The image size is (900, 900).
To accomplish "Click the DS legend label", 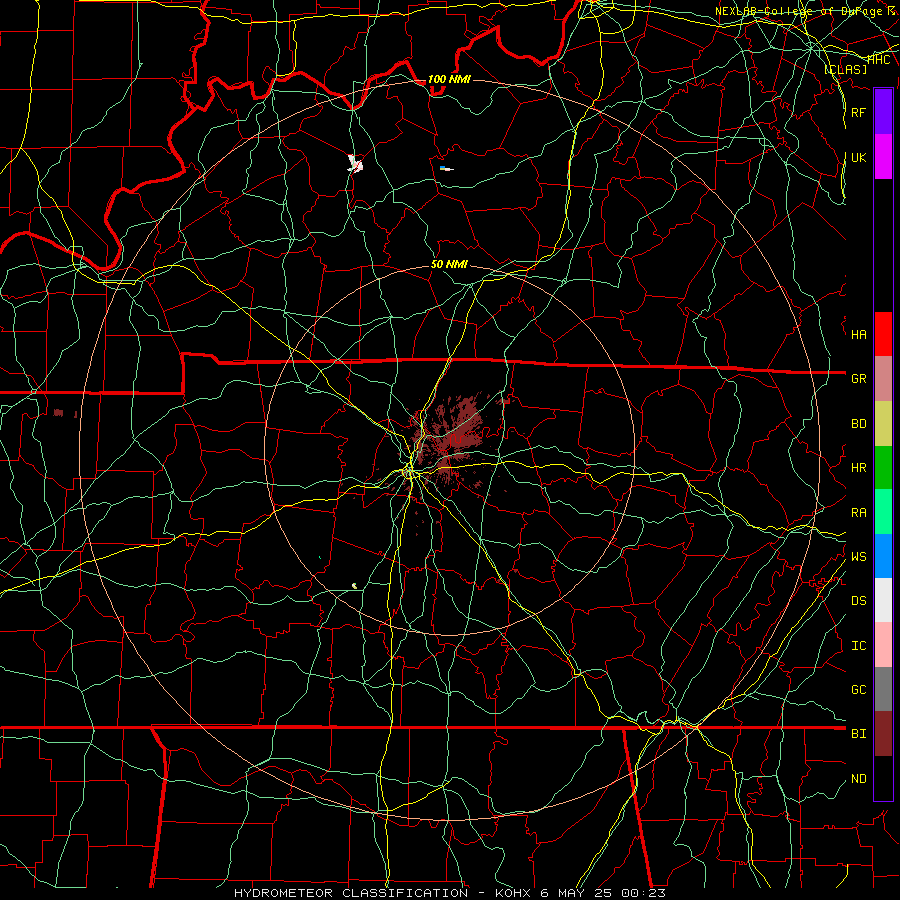I will point(858,601).
